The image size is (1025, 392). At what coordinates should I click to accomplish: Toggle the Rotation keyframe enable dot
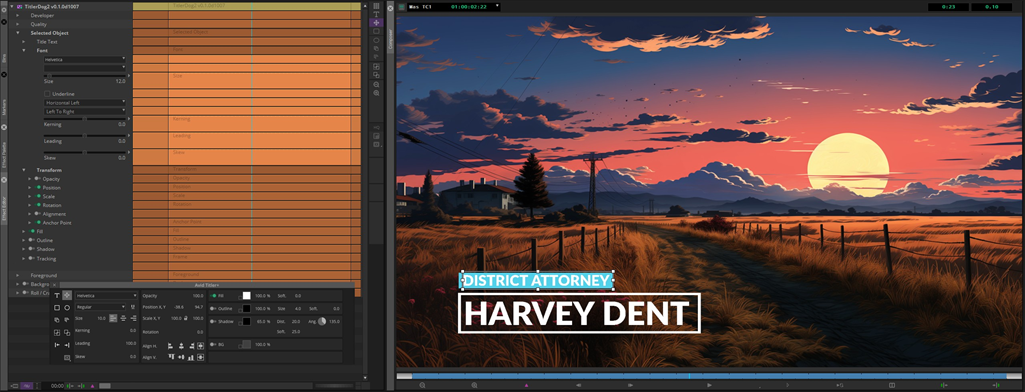pyautogui.click(x=39, y=205)
